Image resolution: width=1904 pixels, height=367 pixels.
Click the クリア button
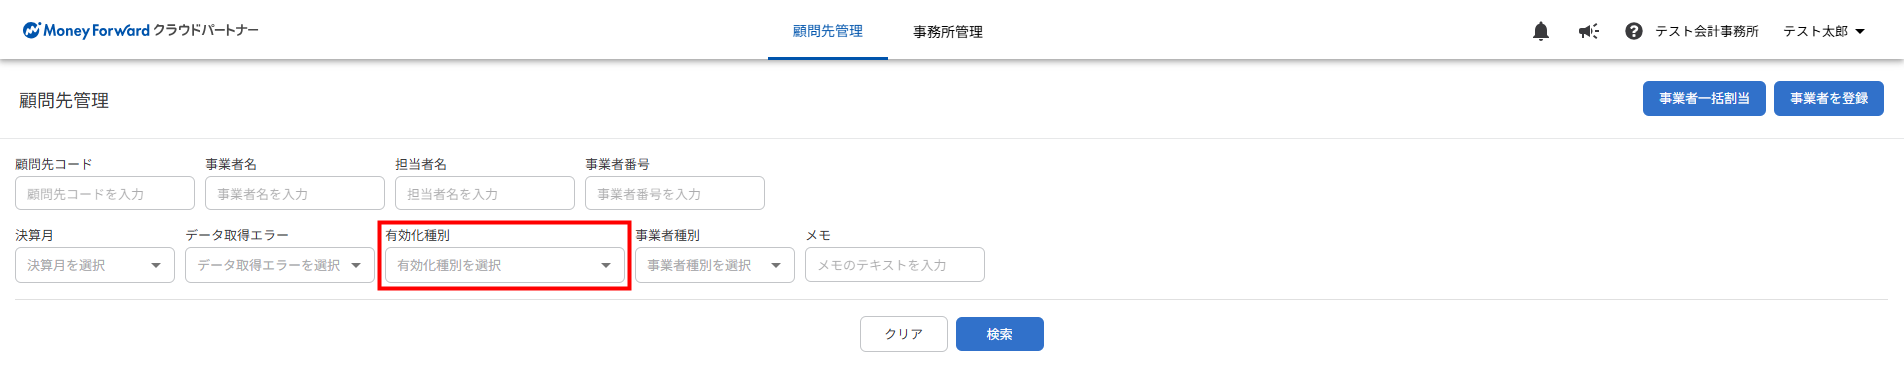point(904,334)
